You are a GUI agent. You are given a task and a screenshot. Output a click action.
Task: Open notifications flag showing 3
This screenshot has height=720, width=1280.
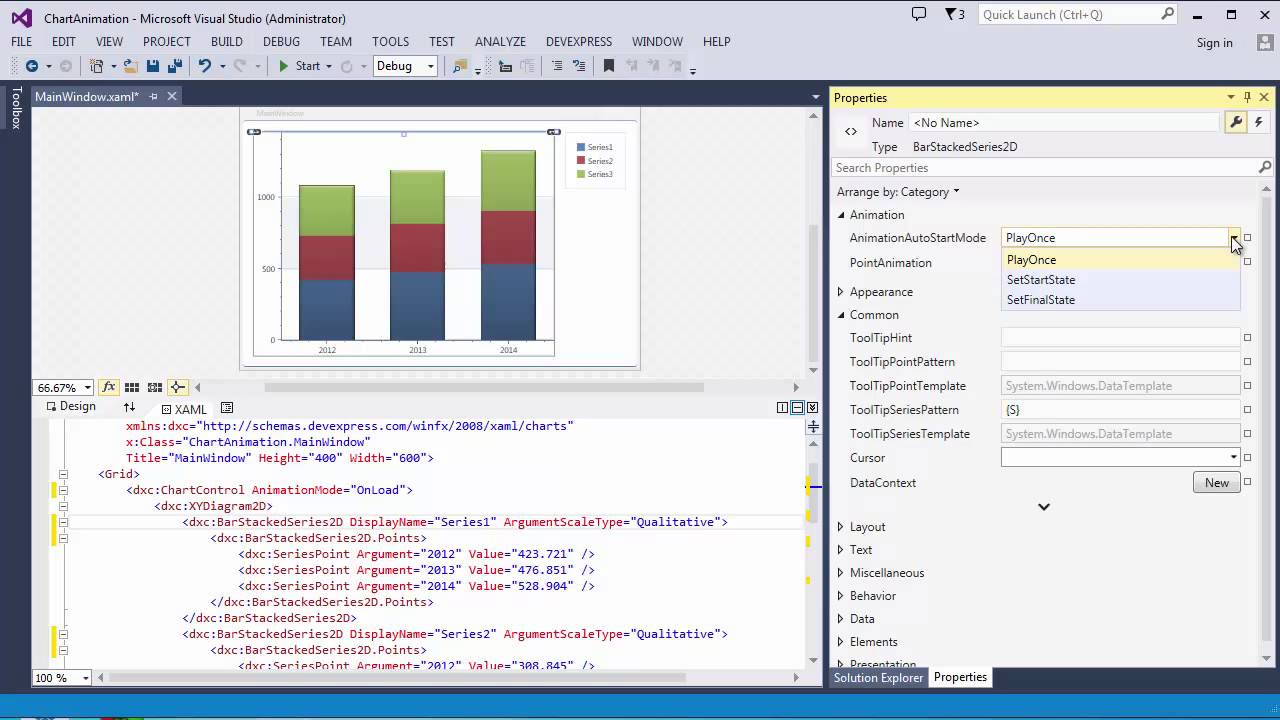click(955, 14)
